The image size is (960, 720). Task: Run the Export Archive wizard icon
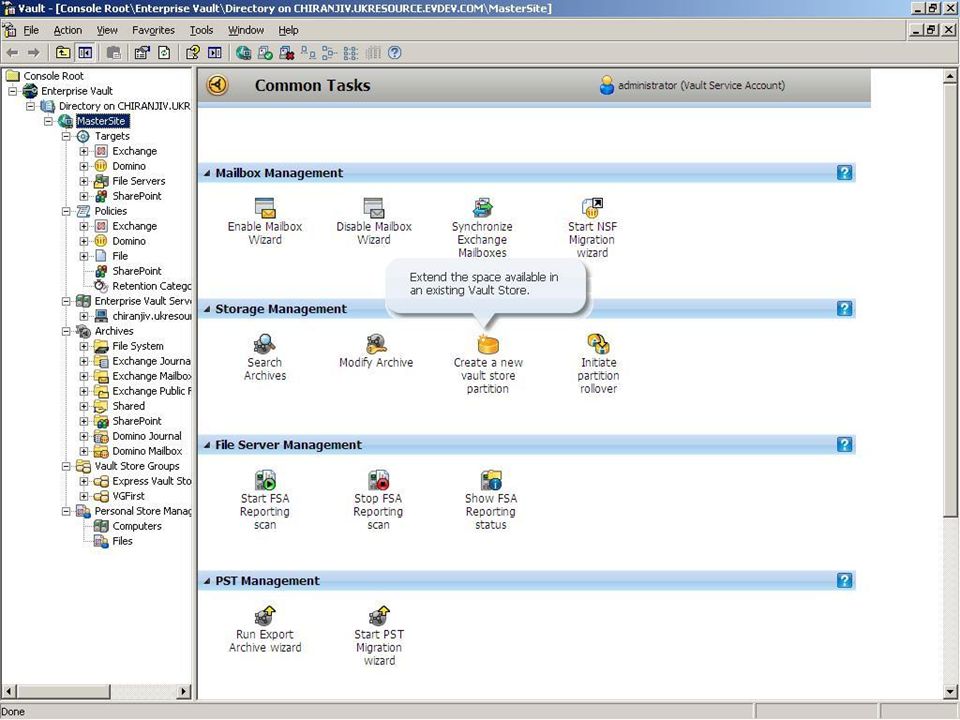tap(265, 616)
